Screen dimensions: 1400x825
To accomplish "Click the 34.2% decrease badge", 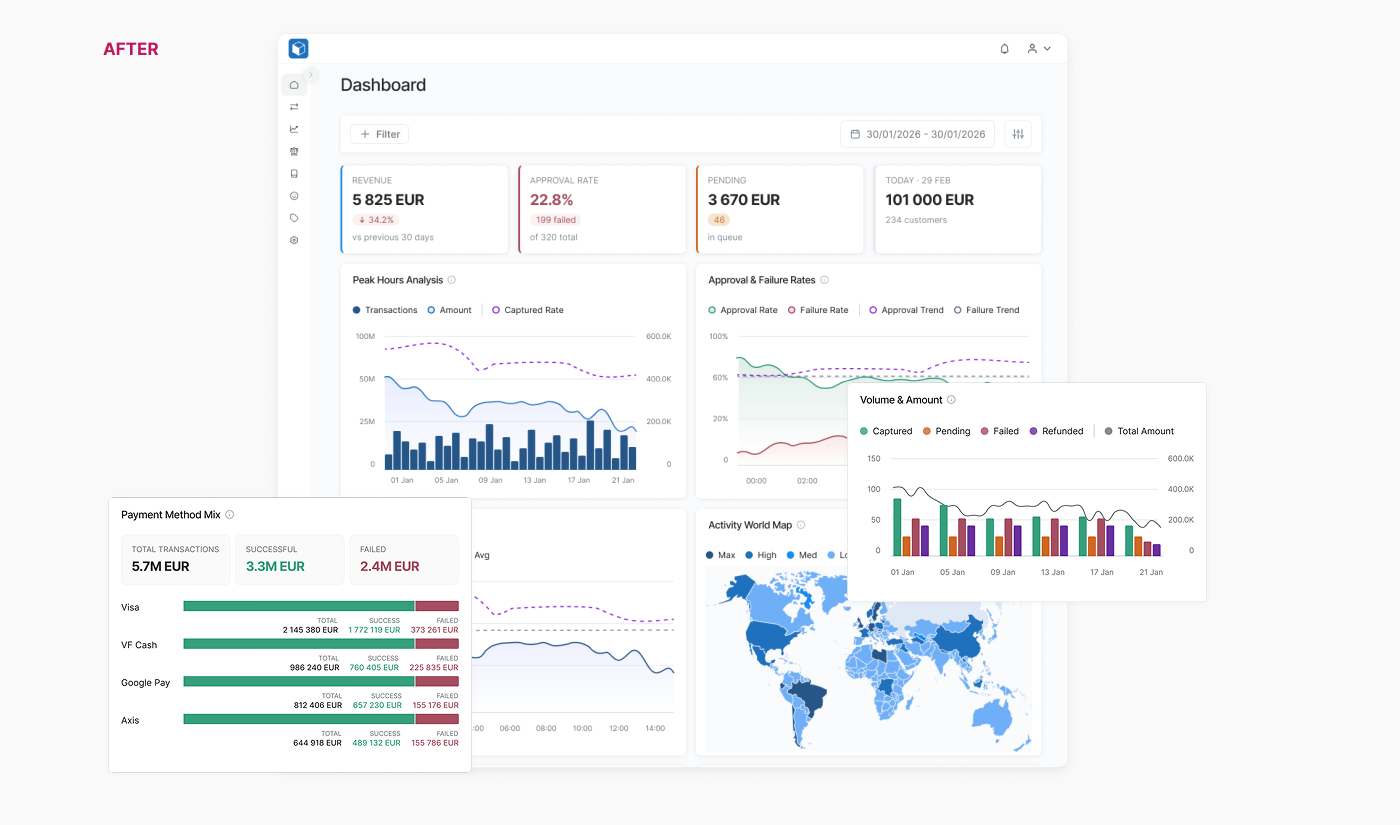I will [375, 220].
